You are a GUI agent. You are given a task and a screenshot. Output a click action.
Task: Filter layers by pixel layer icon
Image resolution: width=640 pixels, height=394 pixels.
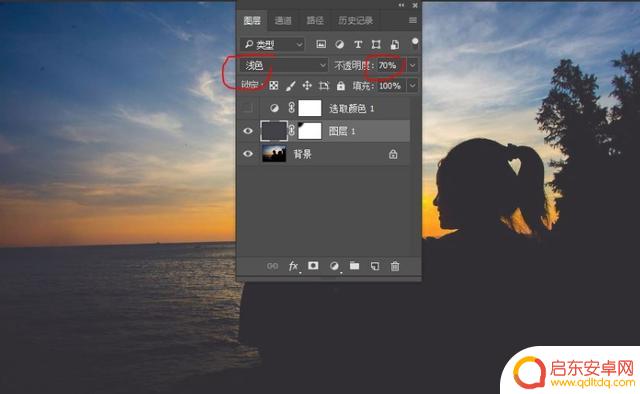pyautogui.click(x=321, y=45)
